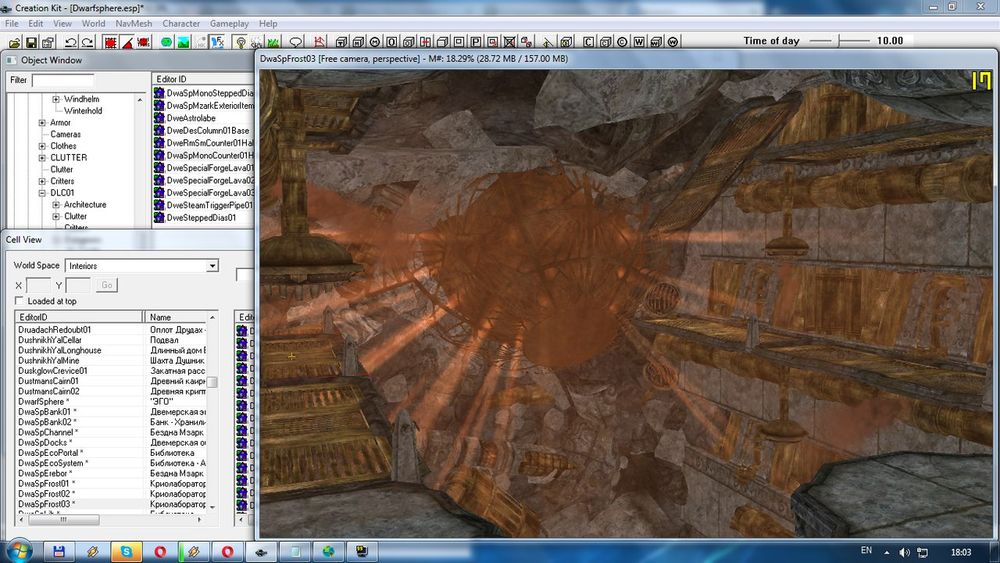Expand the Armor tree node
This screenshot has height=563, width=1000.
tap(42, 123)
